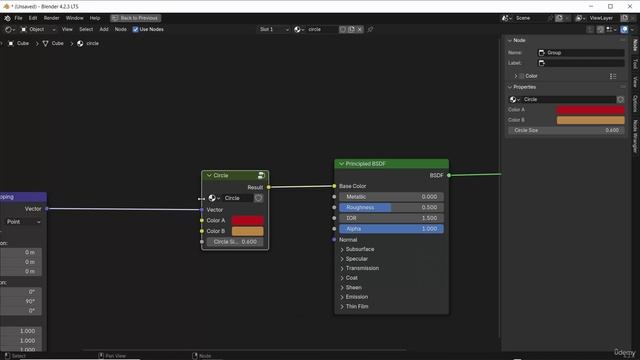This screenshot has width=640, height=360.
Task: Click the header material name field 'circle'
Action: 322,29
